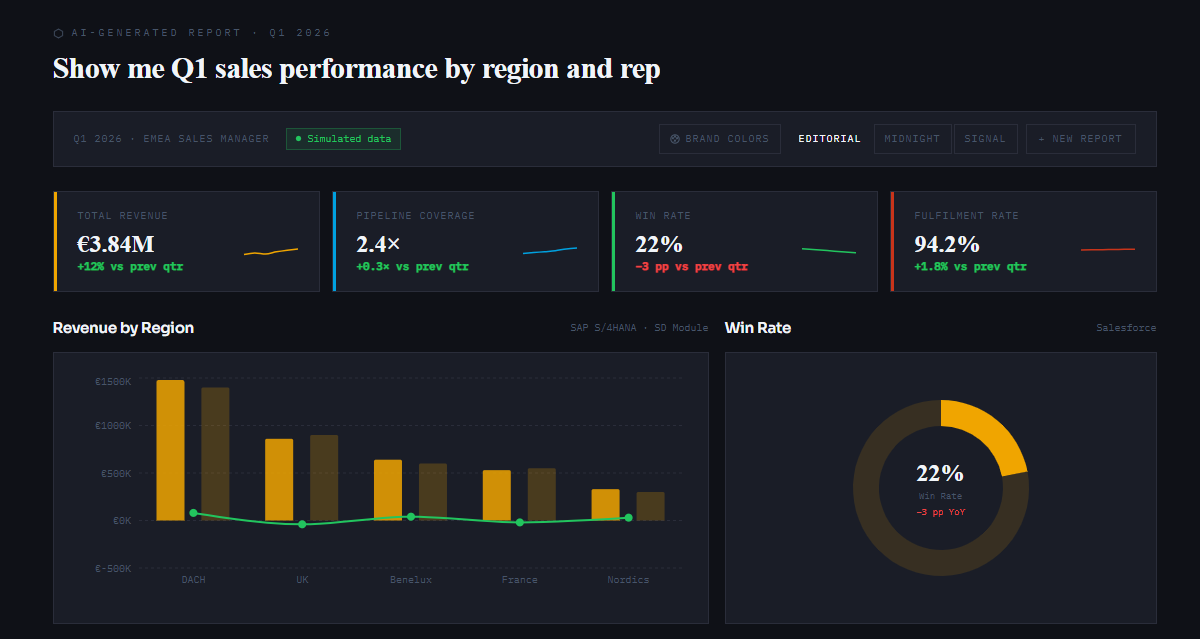Click the France current-quarter revenue bar
The width and height of the screenshot is (1200, 639).
coord(497,495)
